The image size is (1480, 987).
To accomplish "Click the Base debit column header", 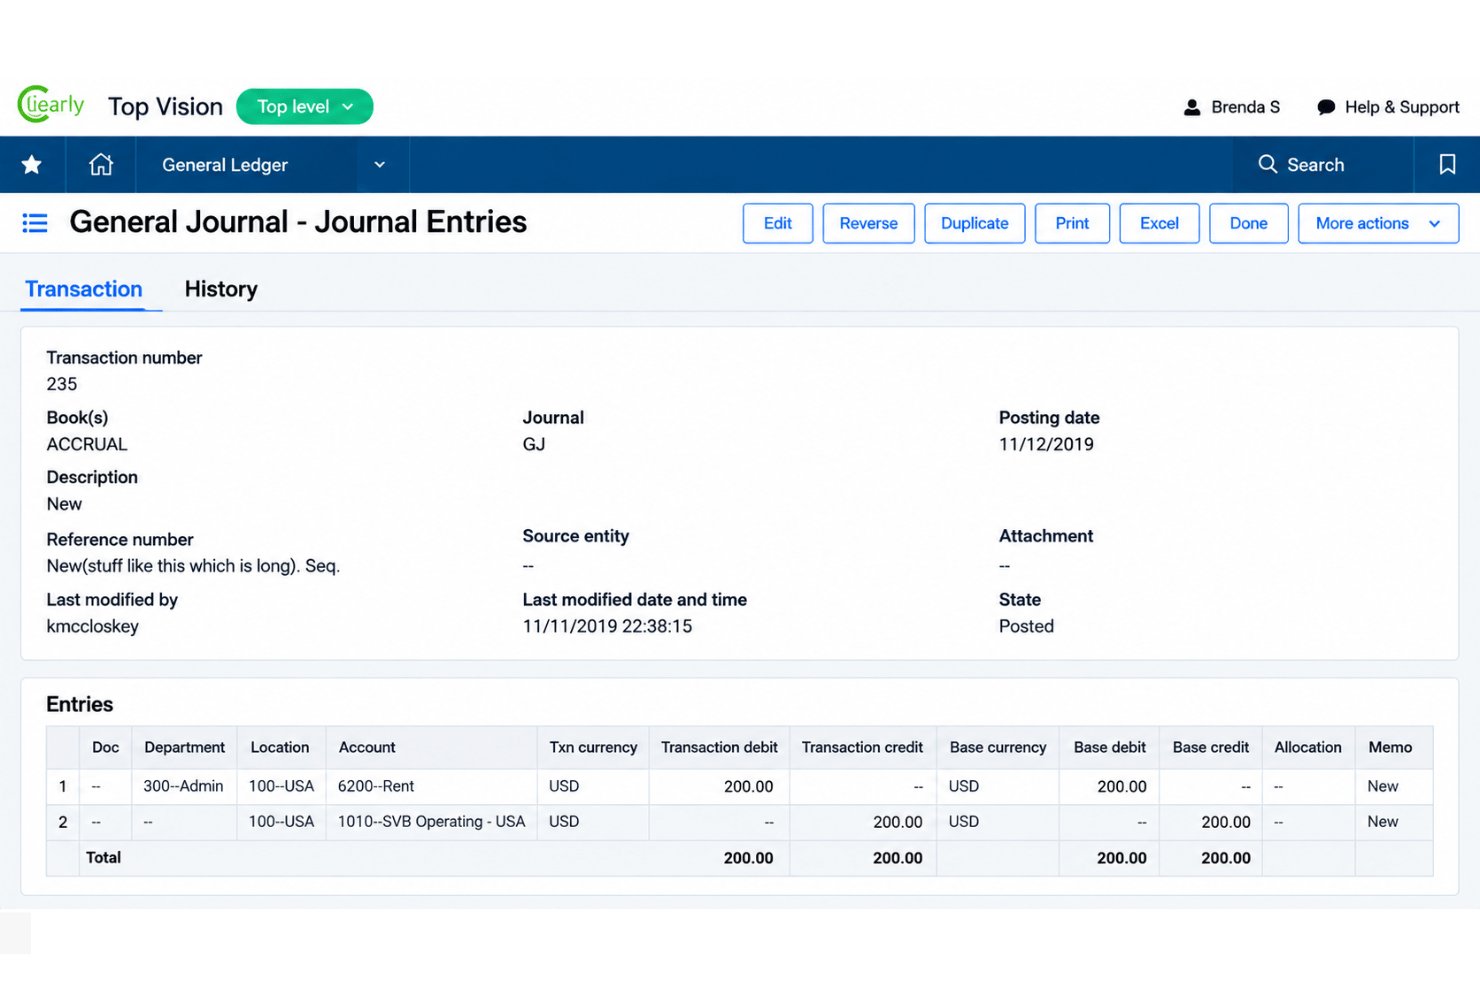I will coord(1110,747).
